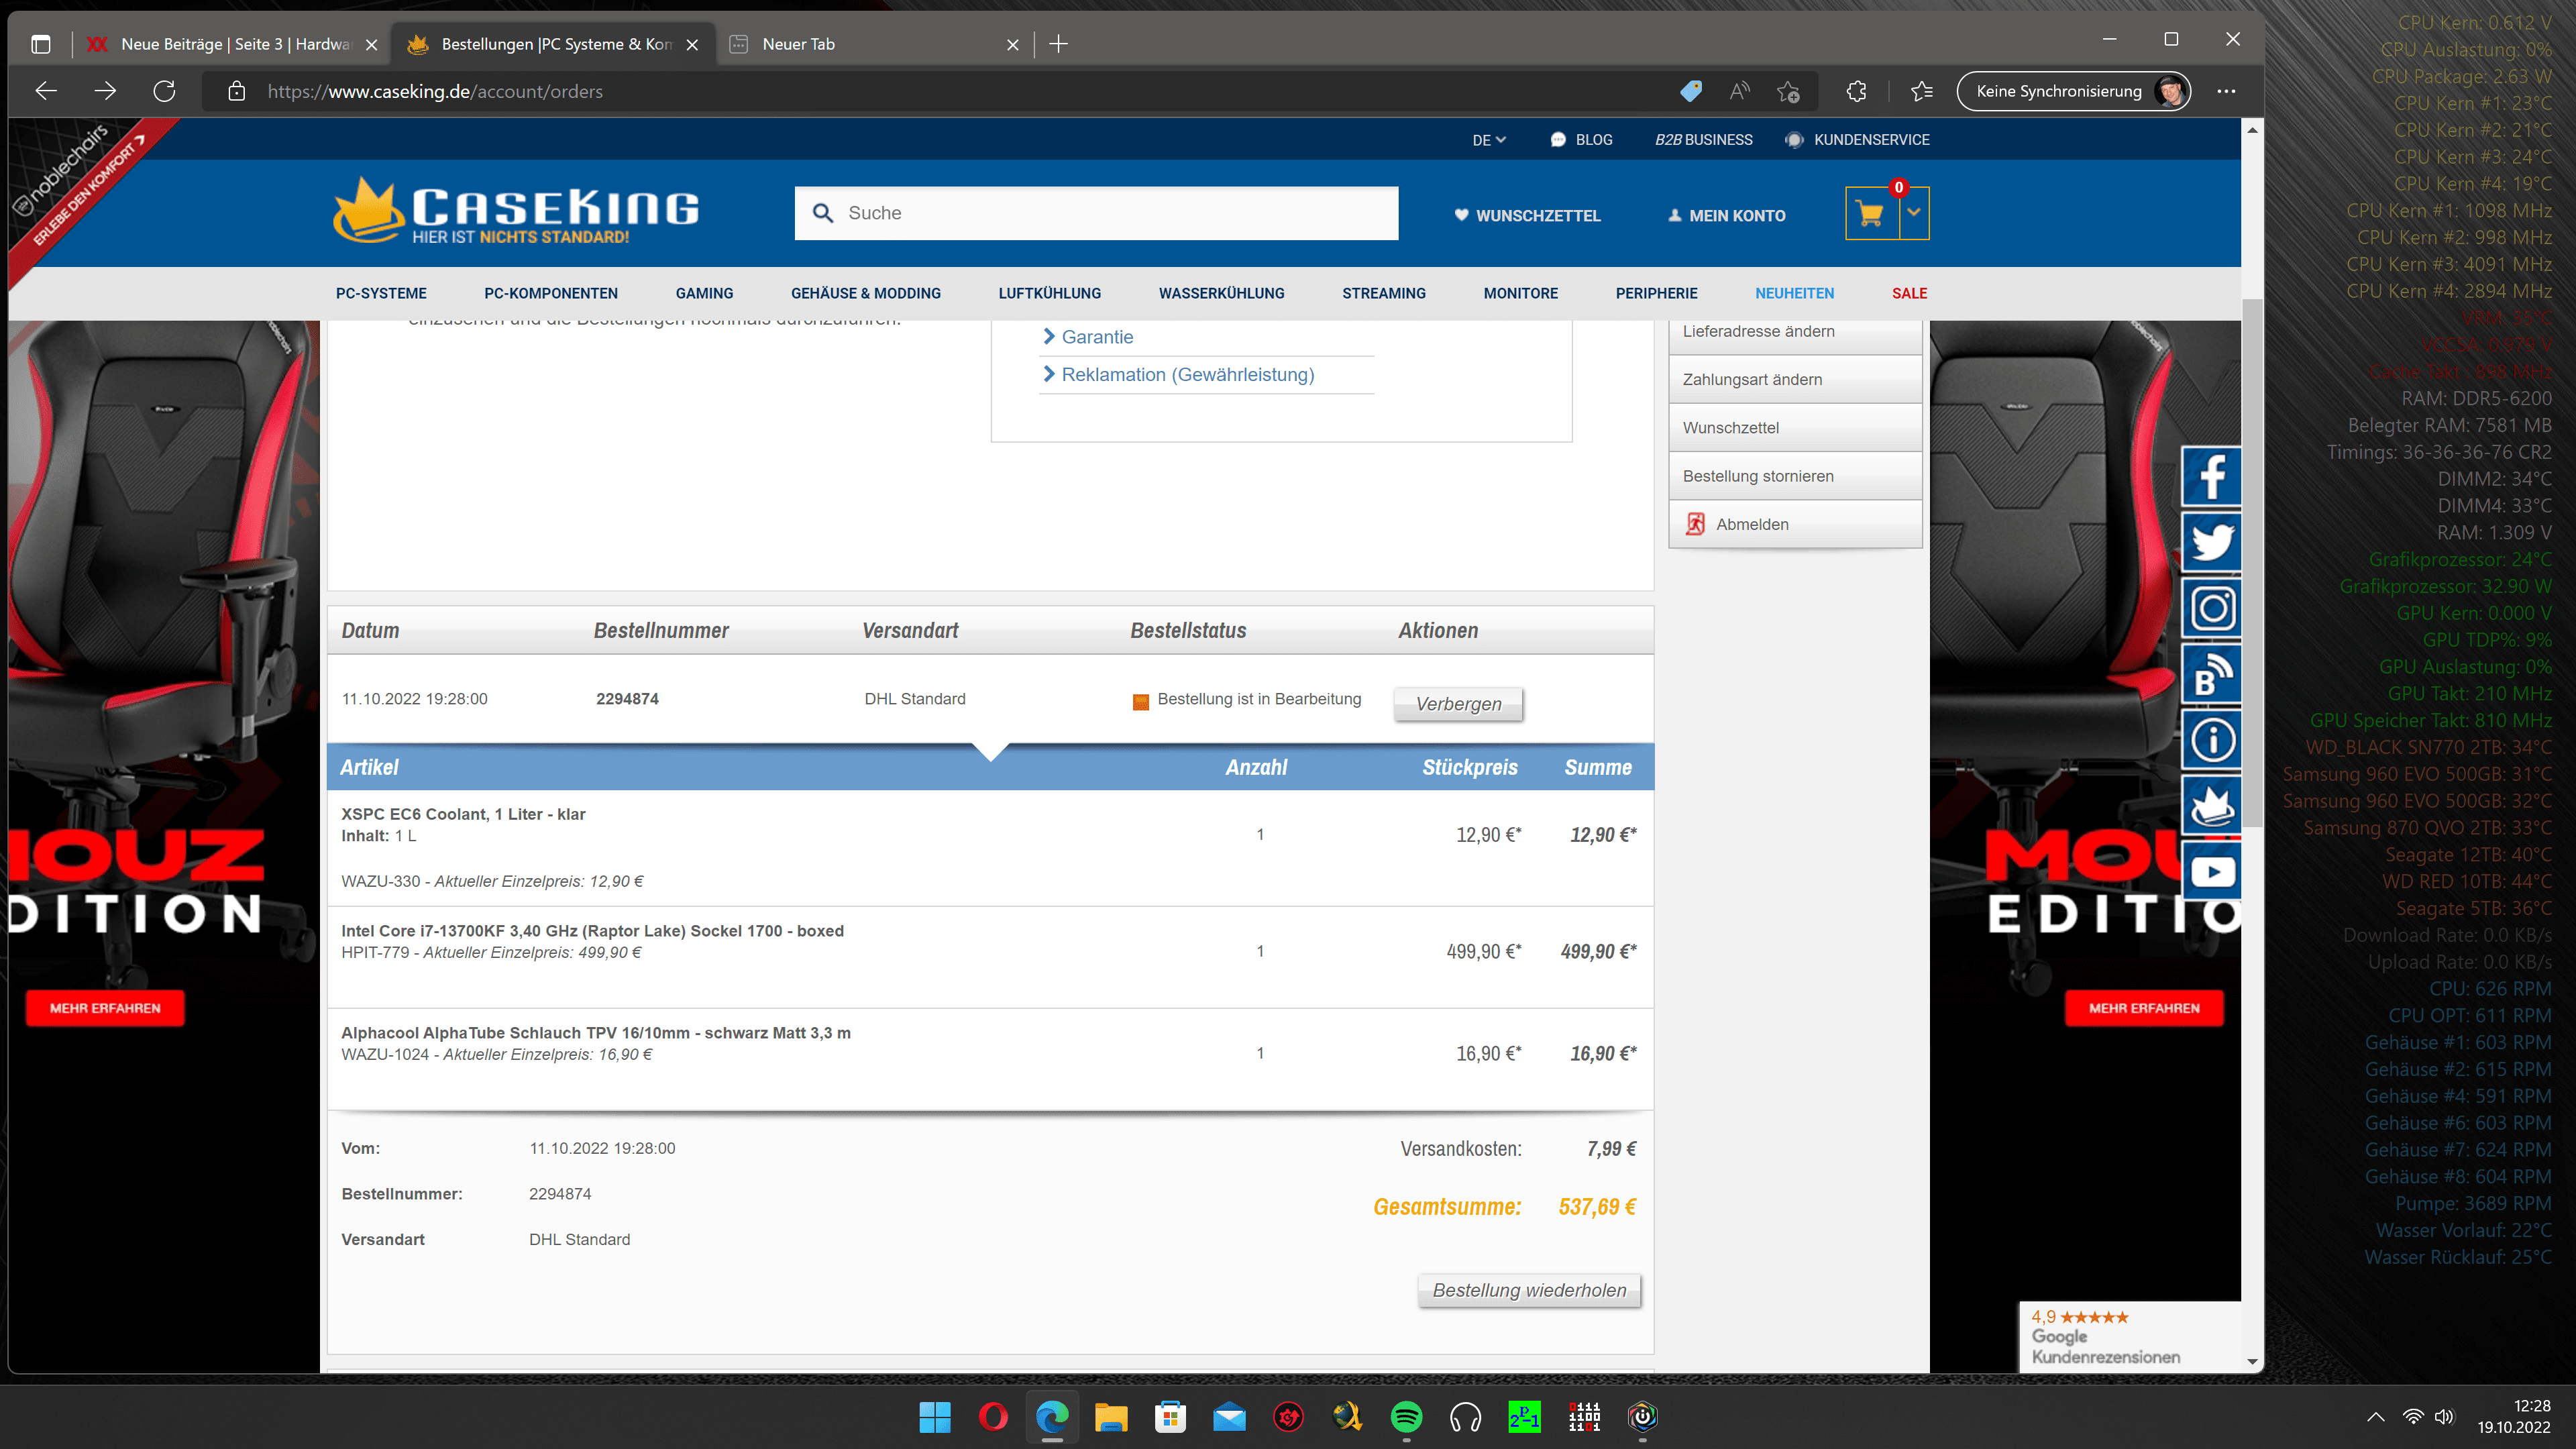Click the Intel Core i7-13700KF item
This screenshot has width=2576, height=1449.
point(592,931)
